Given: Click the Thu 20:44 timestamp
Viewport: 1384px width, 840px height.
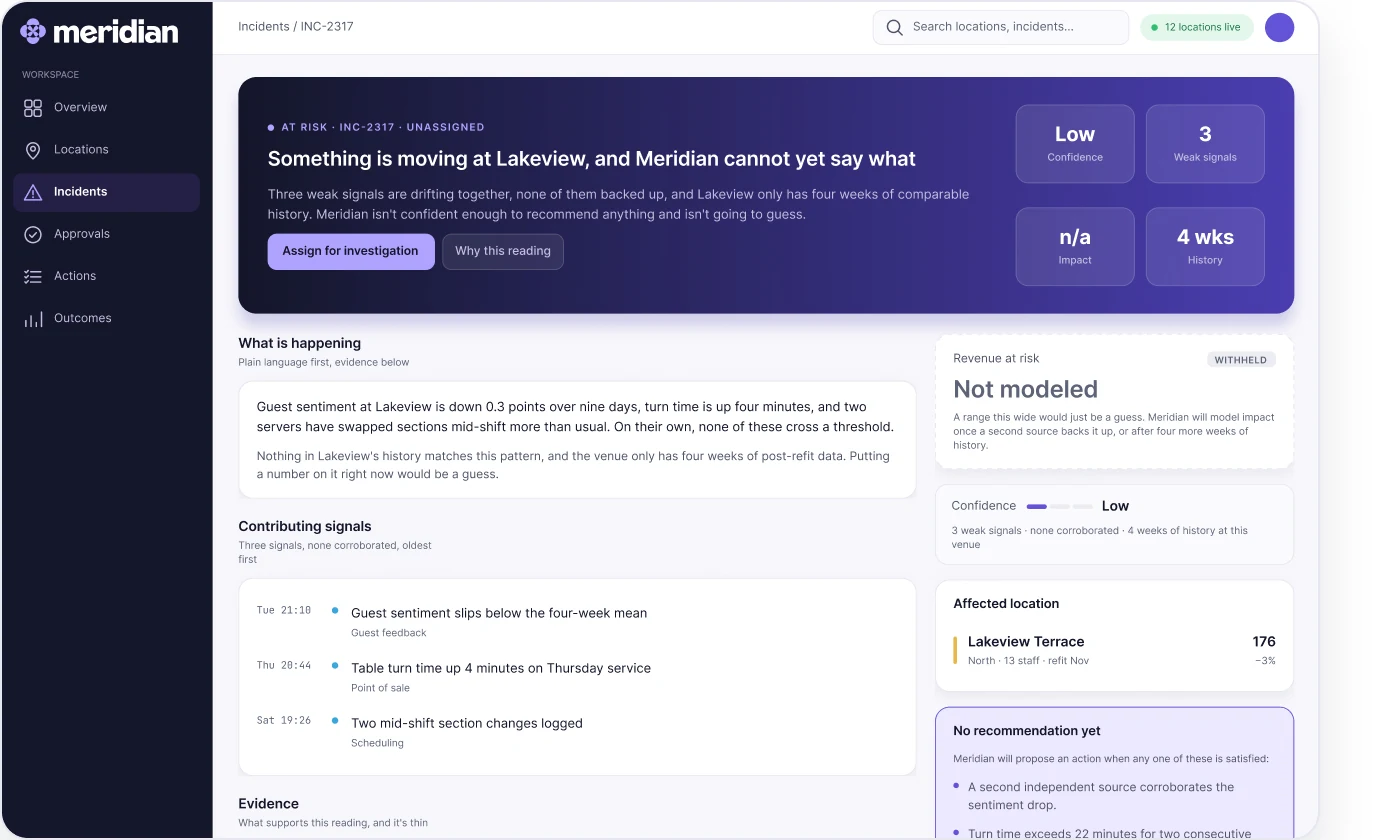Looking at the screenshot, I should pyautogui.click(x=284, y=665).
